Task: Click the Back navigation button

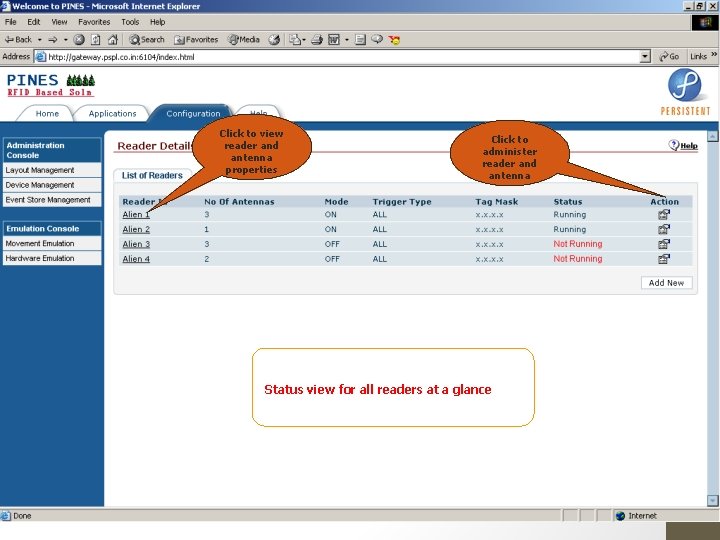Action: (x=18, y=40)
